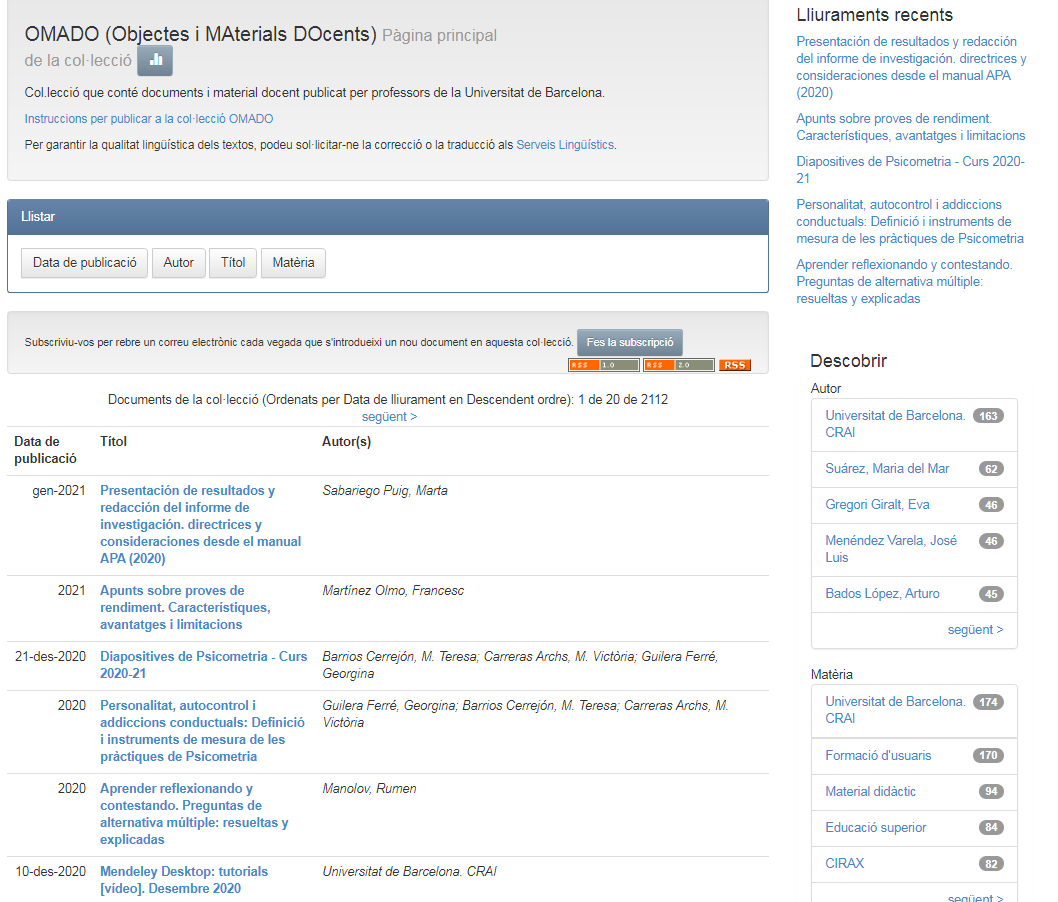The height and width of the screenshot is (902, 1058).
Task: Open Instruccions per publicar a la col·lecció OMADO
Action: coord(149,119)
